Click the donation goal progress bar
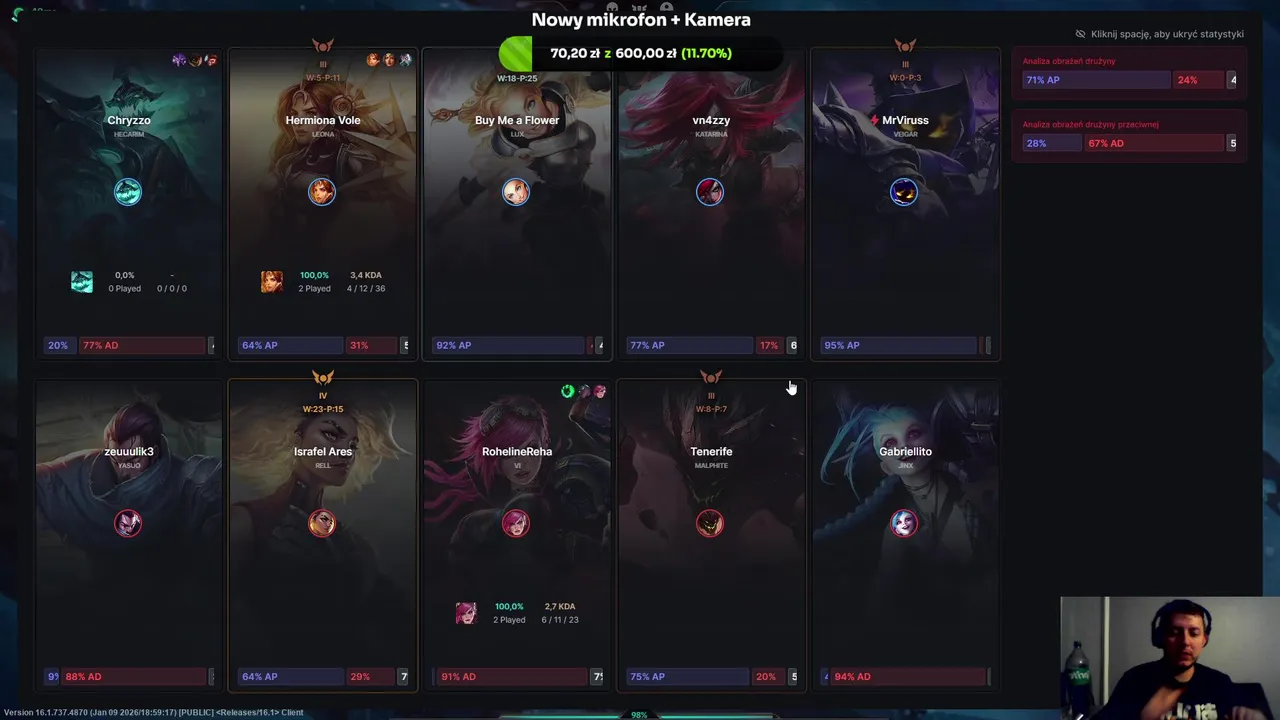Viewport: 1280px width, 720px height. click(641, 53)
